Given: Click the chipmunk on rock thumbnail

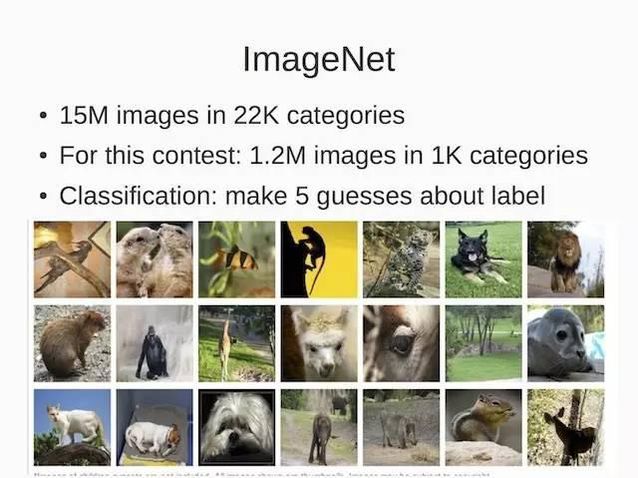Looking at the screenshot, I should [x=483, y=428].
